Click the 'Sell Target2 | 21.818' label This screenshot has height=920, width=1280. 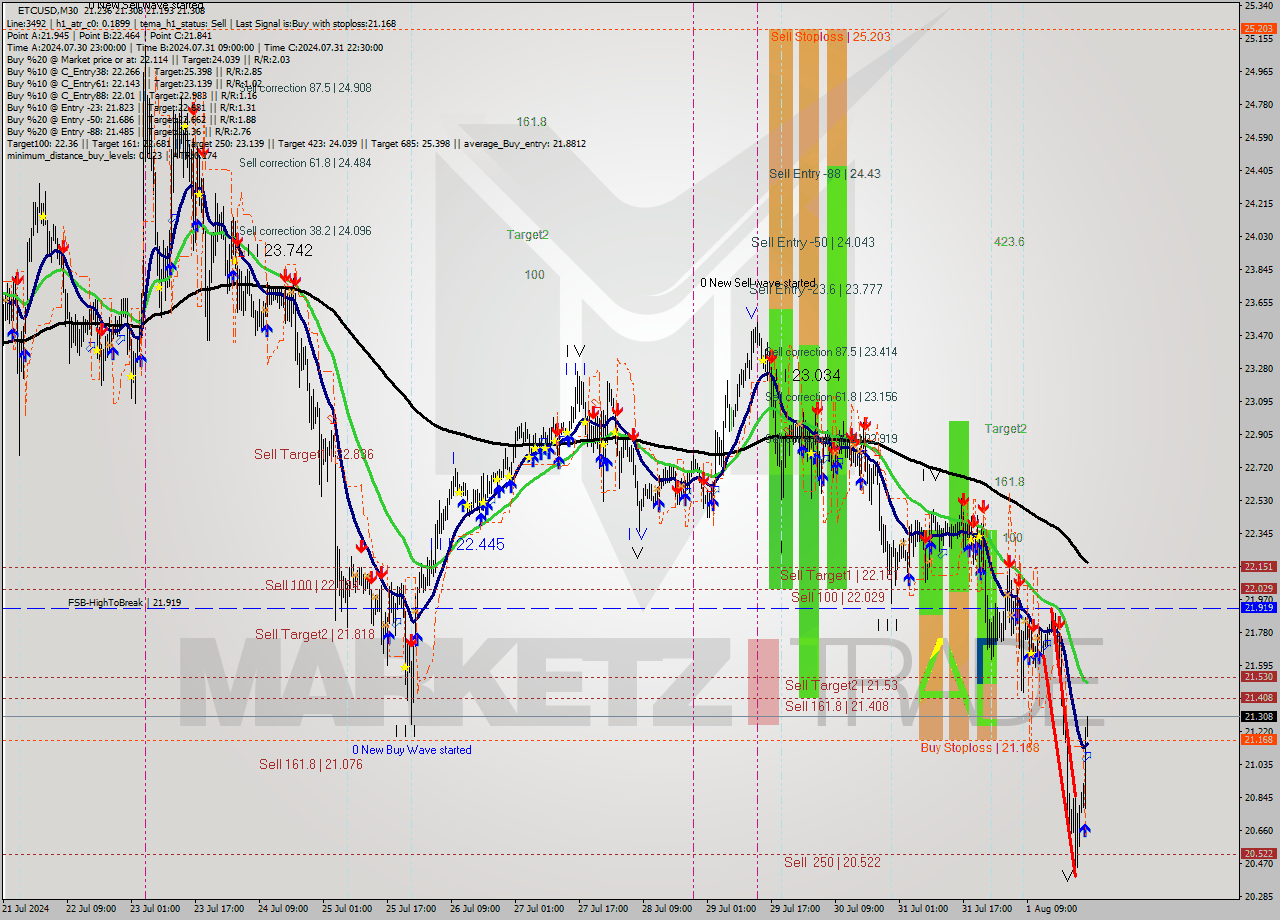click(315, 634)
